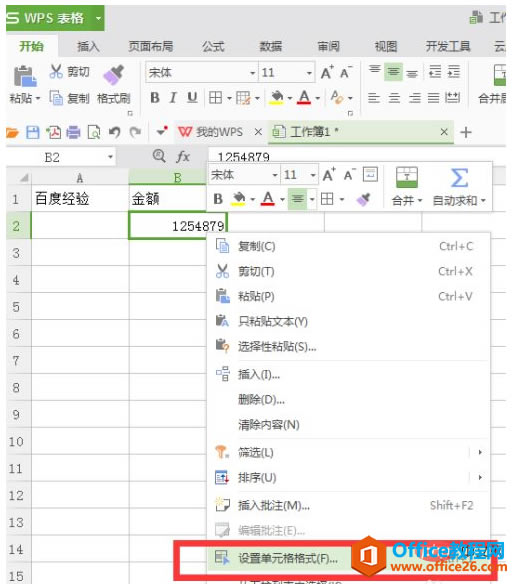Expand ribbon fill color dropdown arrow
This screenshot has height=584, width=514.
click(290, 98)
